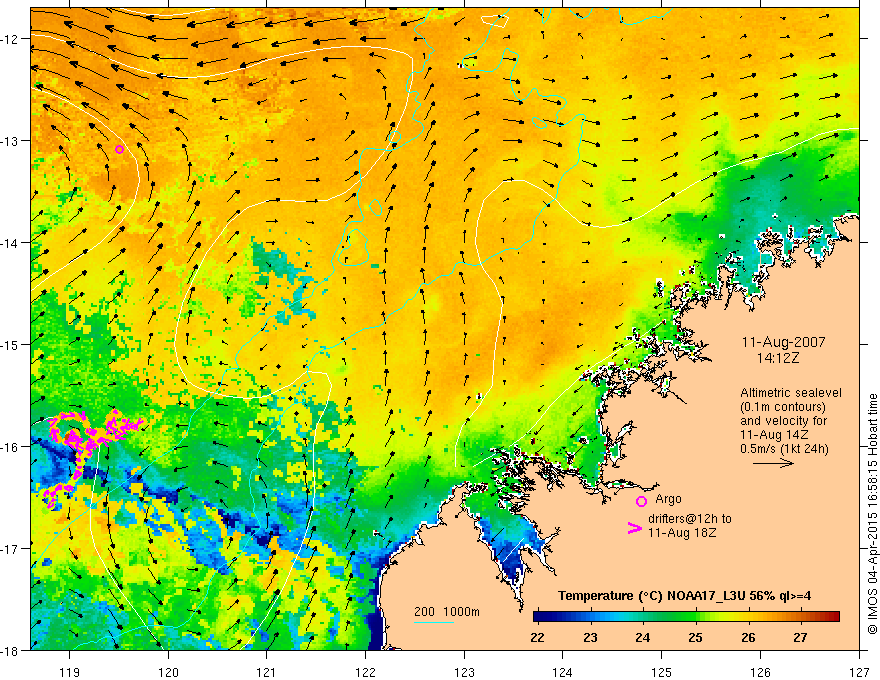Click the color bar label '26'
This screenshot has width=880, height=680.
(x=748, y=637)
